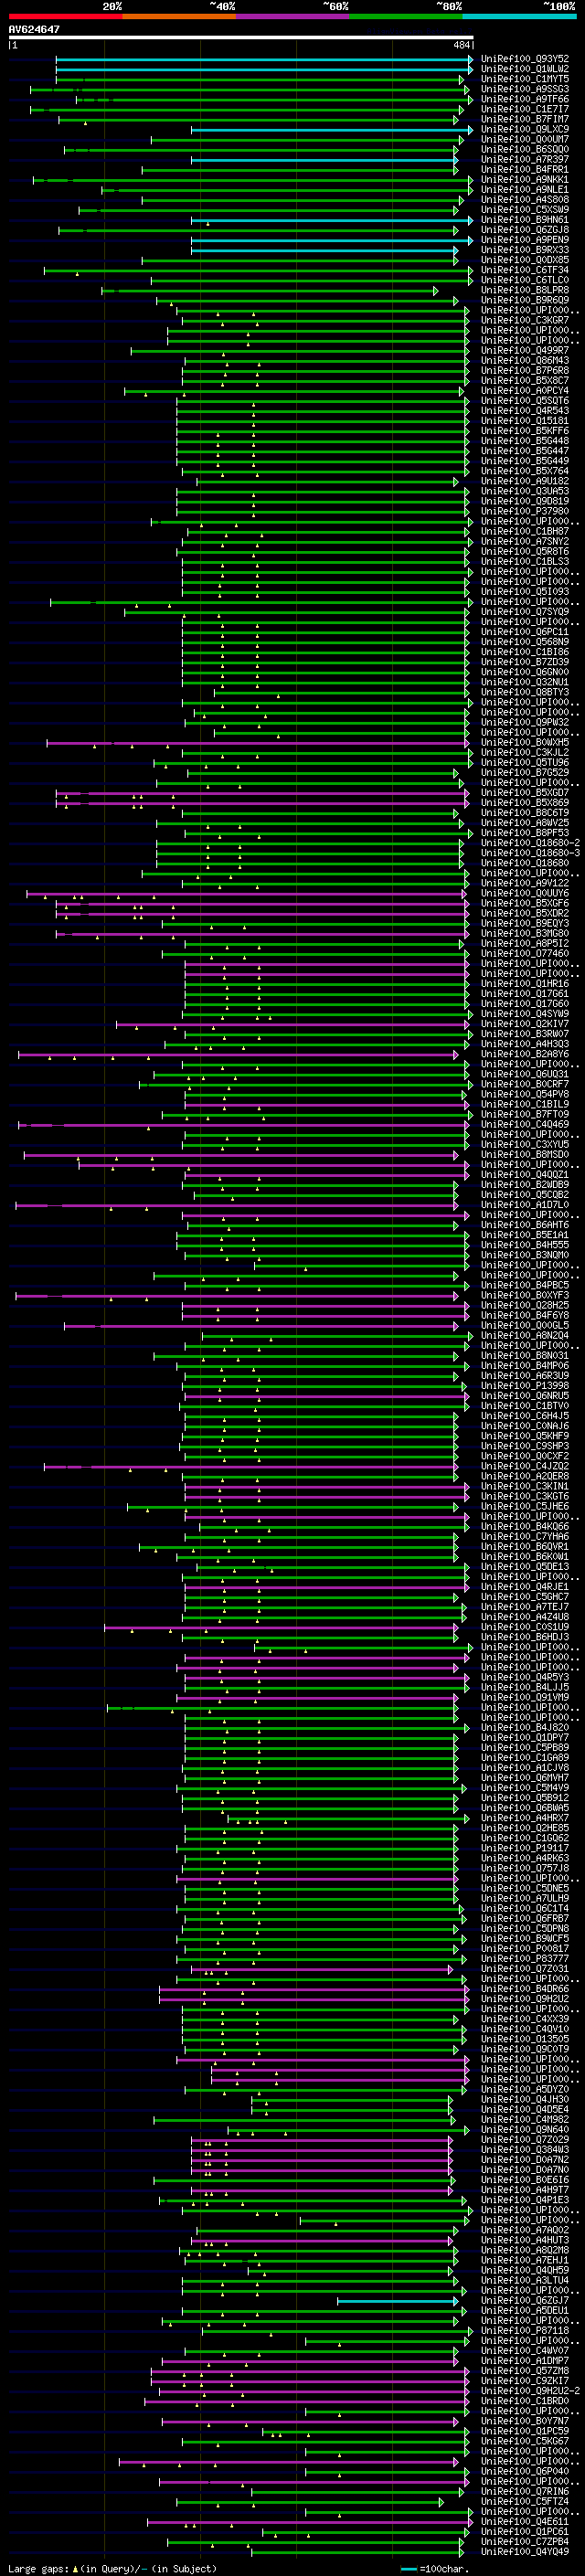Click UniRef100_C5XSW9 text
This screenshot has width=585, height=2576.
coord(525,210)
